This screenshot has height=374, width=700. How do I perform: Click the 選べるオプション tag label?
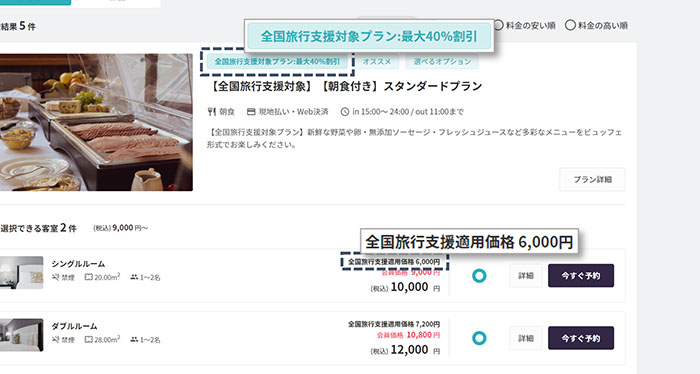click(x=442, y=62)
